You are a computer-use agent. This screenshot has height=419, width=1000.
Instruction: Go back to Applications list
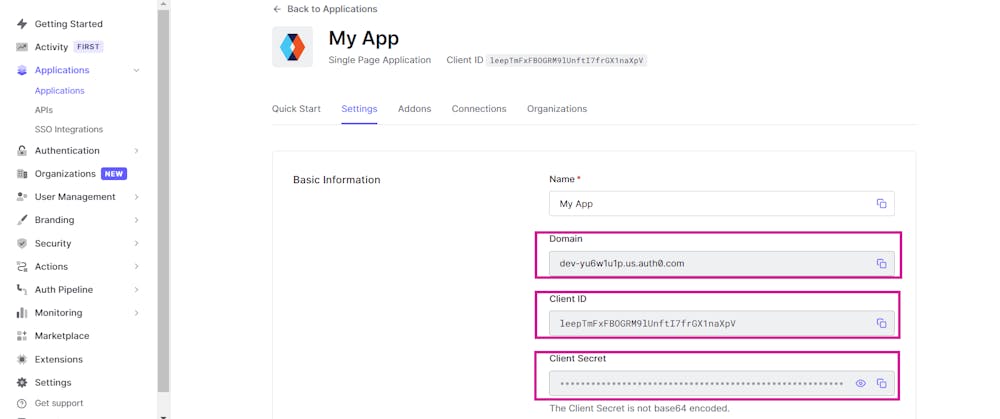326,9
